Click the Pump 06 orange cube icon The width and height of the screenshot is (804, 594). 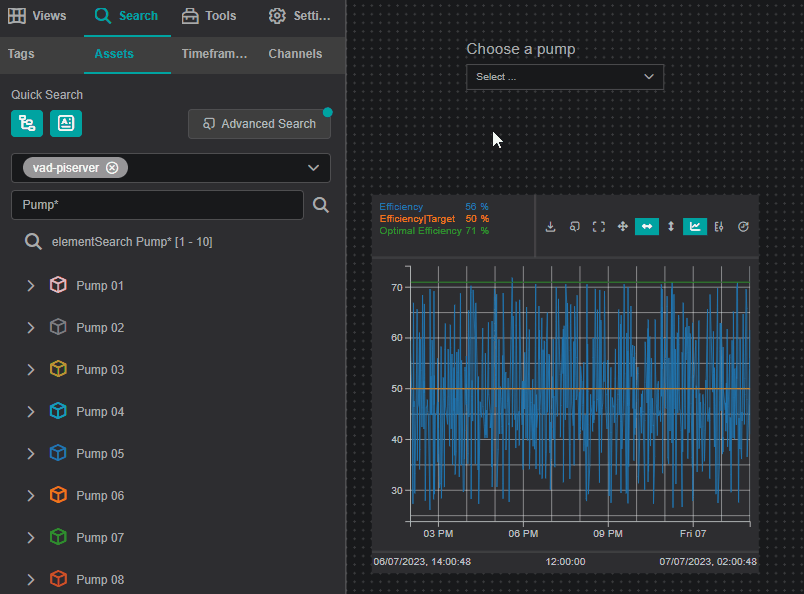click(x=58, y=496)
